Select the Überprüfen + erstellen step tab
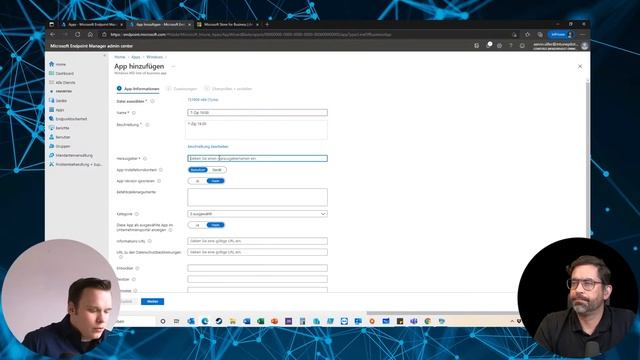This screenshot has height=360, width=640. (228, 89)
